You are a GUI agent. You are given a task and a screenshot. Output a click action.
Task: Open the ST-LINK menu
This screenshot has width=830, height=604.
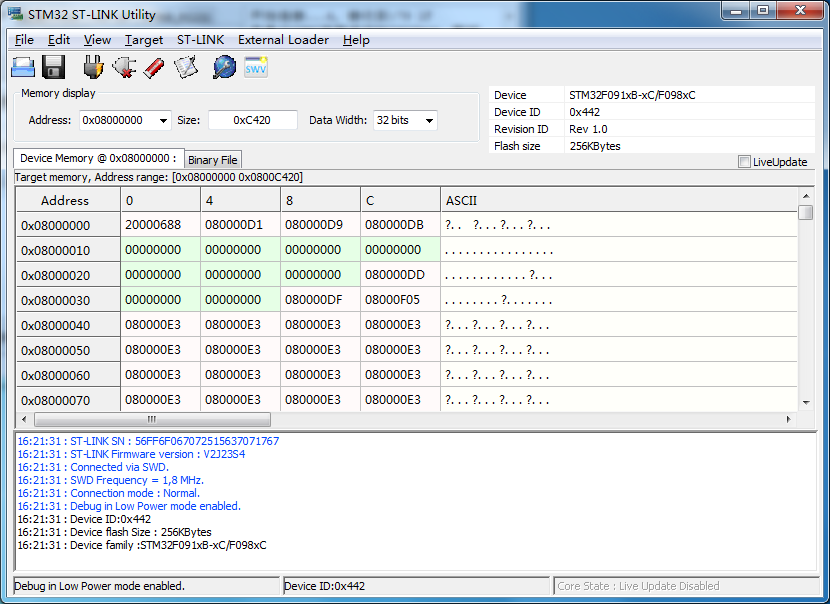click(201, 40)
